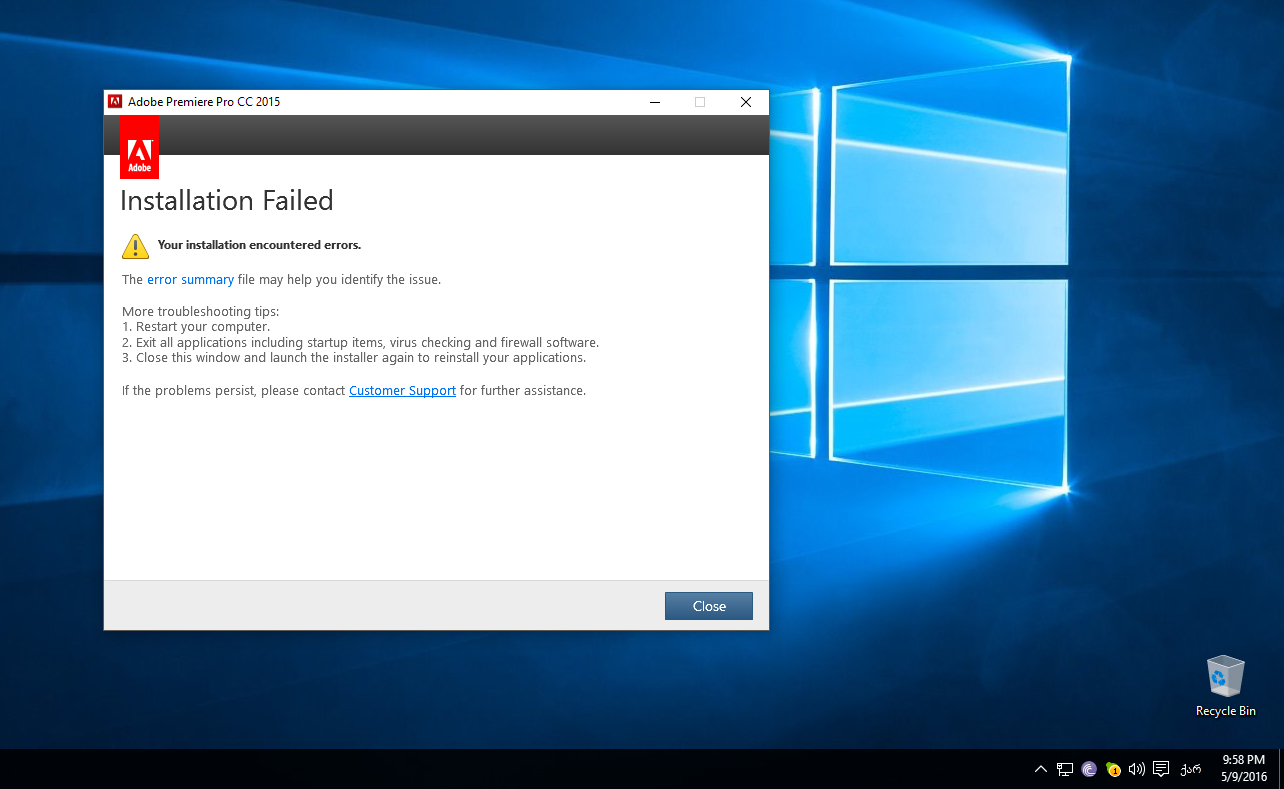The height and width of the screenshot is (789, 1284).
Task: Click 'Your installation encountered errors.' message
Action: coord(259,245)
